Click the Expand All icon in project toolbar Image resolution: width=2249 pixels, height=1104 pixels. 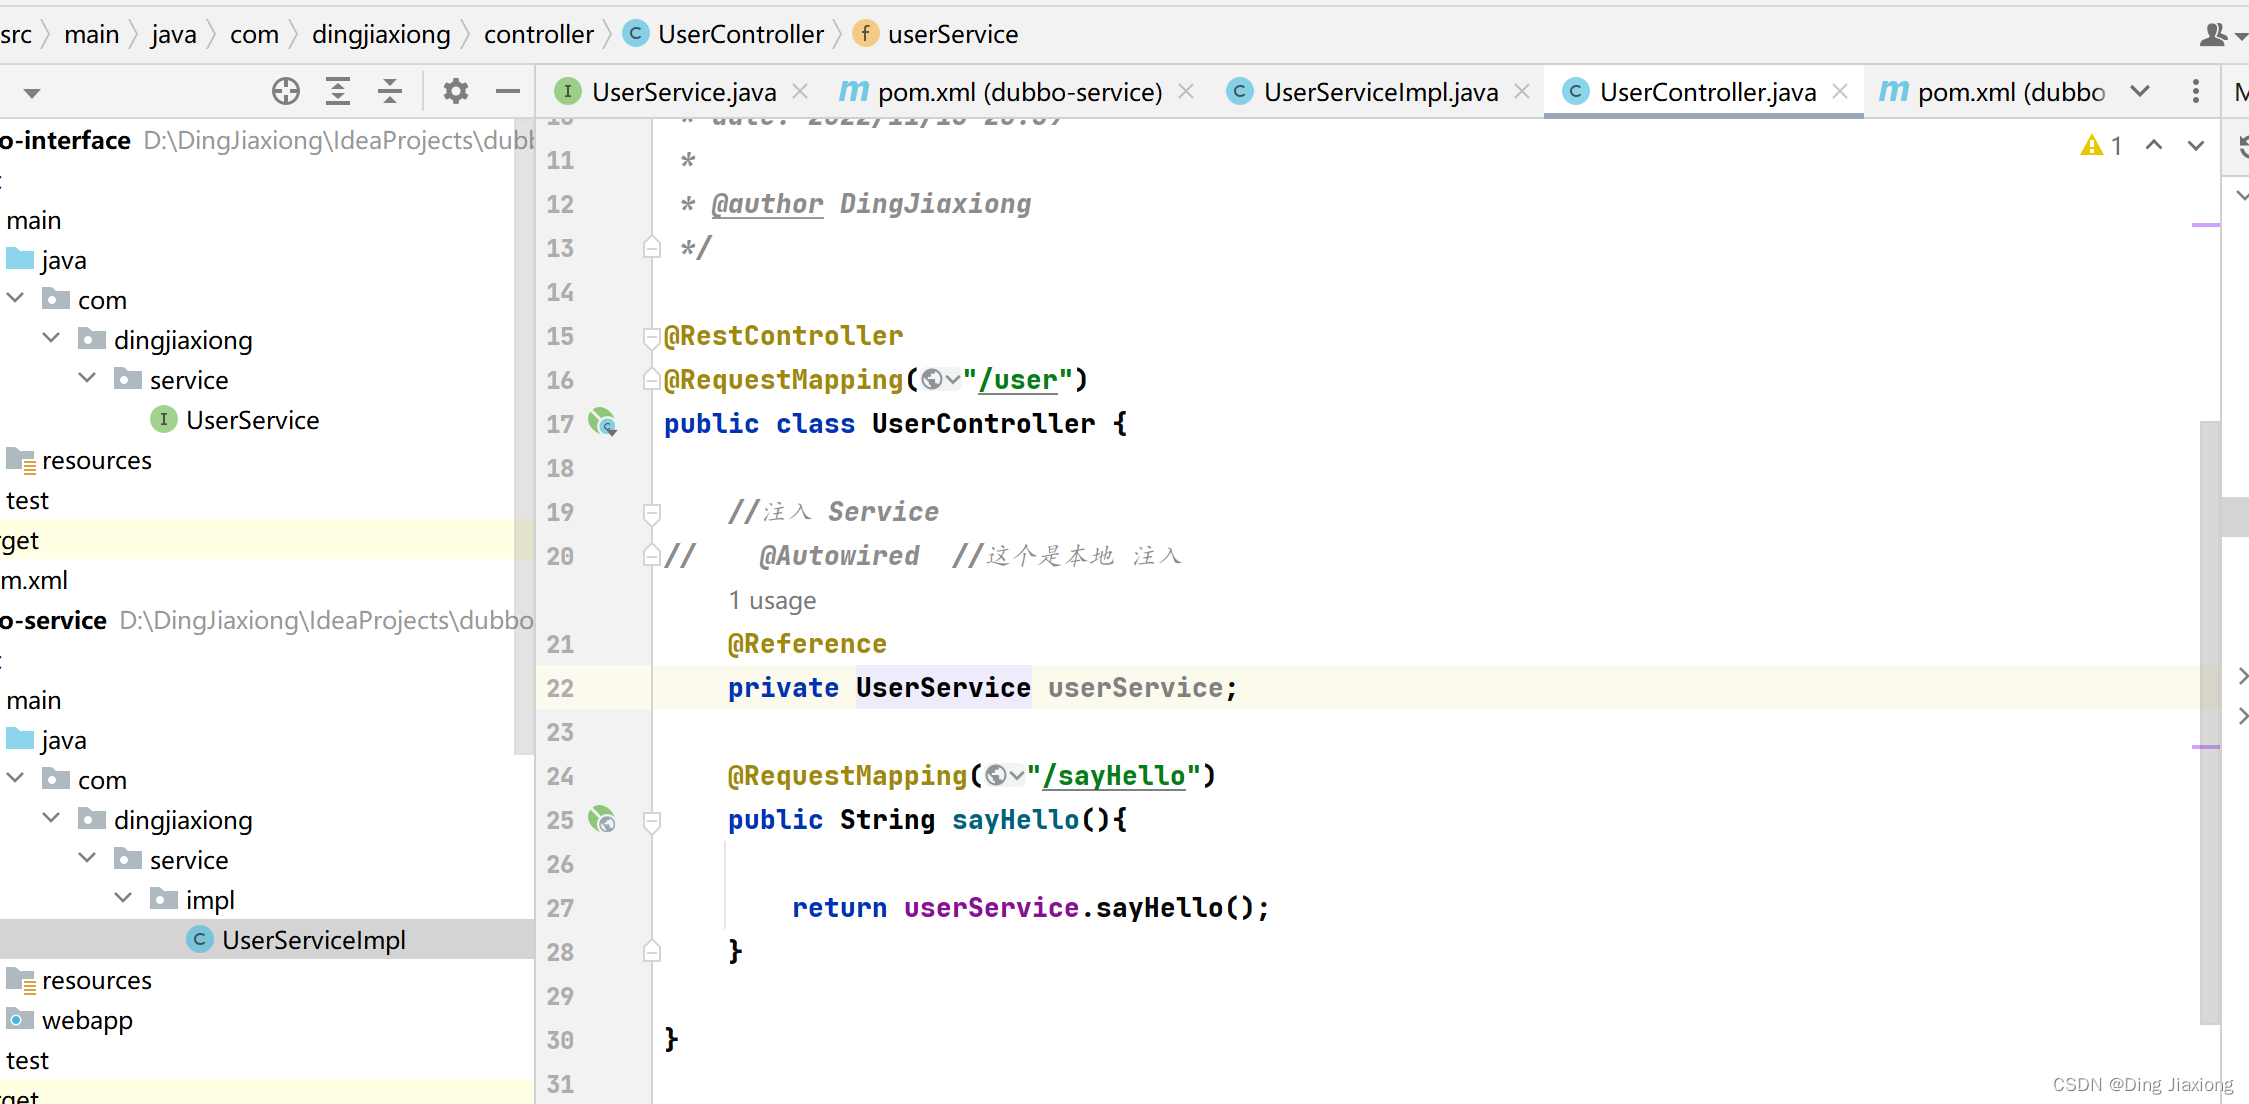click(338, 92)
